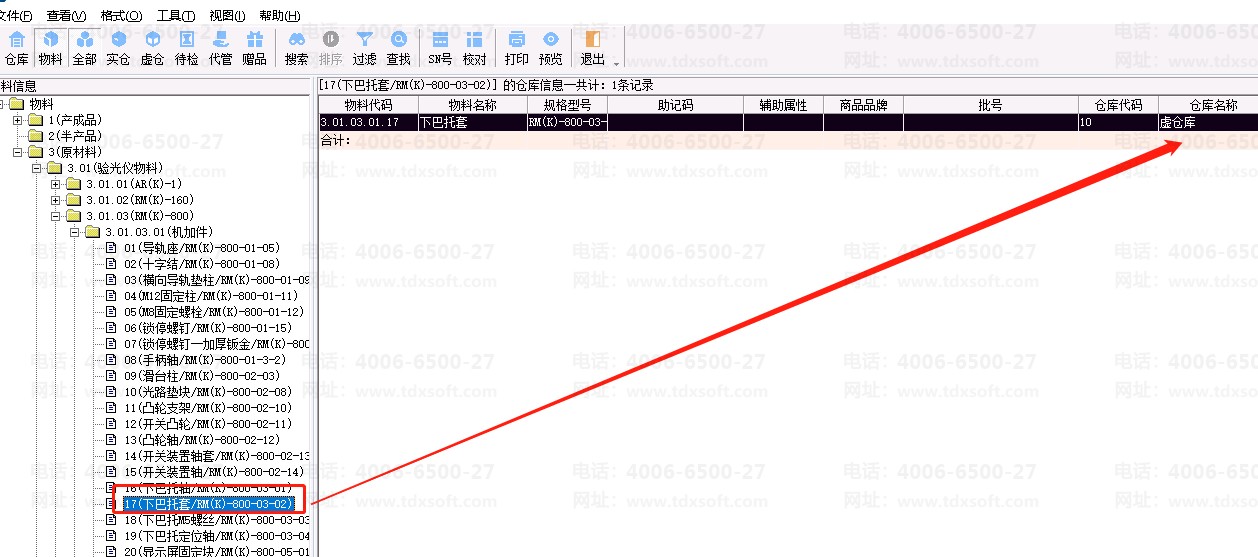Toggle the 物料 view button in toolbar

click(x=51, y=48)
